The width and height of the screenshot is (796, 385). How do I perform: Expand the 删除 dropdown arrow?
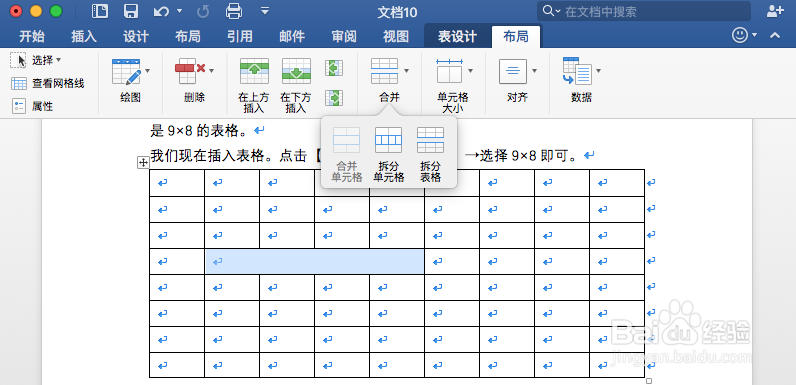click(211, 71)
